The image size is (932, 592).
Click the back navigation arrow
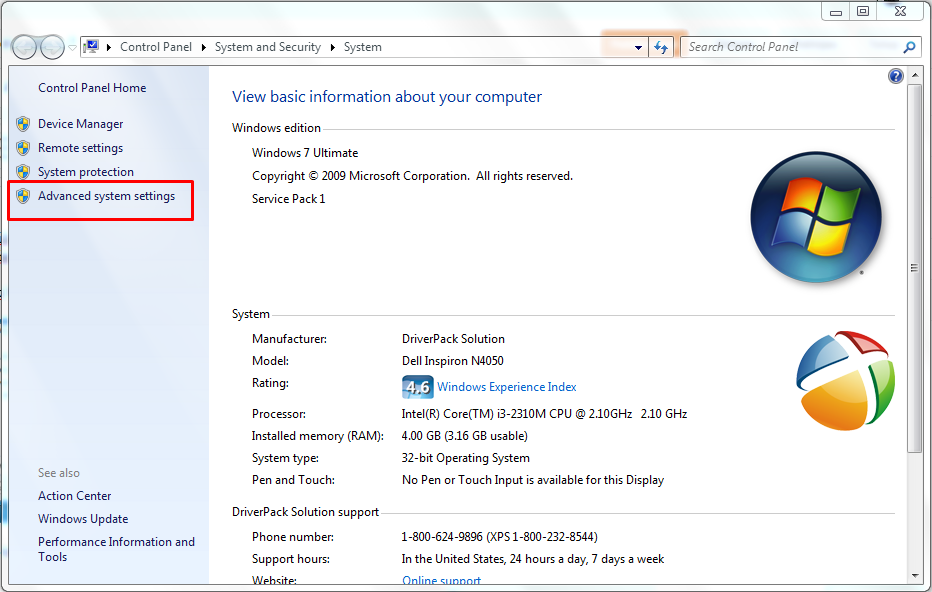point(23,47)
